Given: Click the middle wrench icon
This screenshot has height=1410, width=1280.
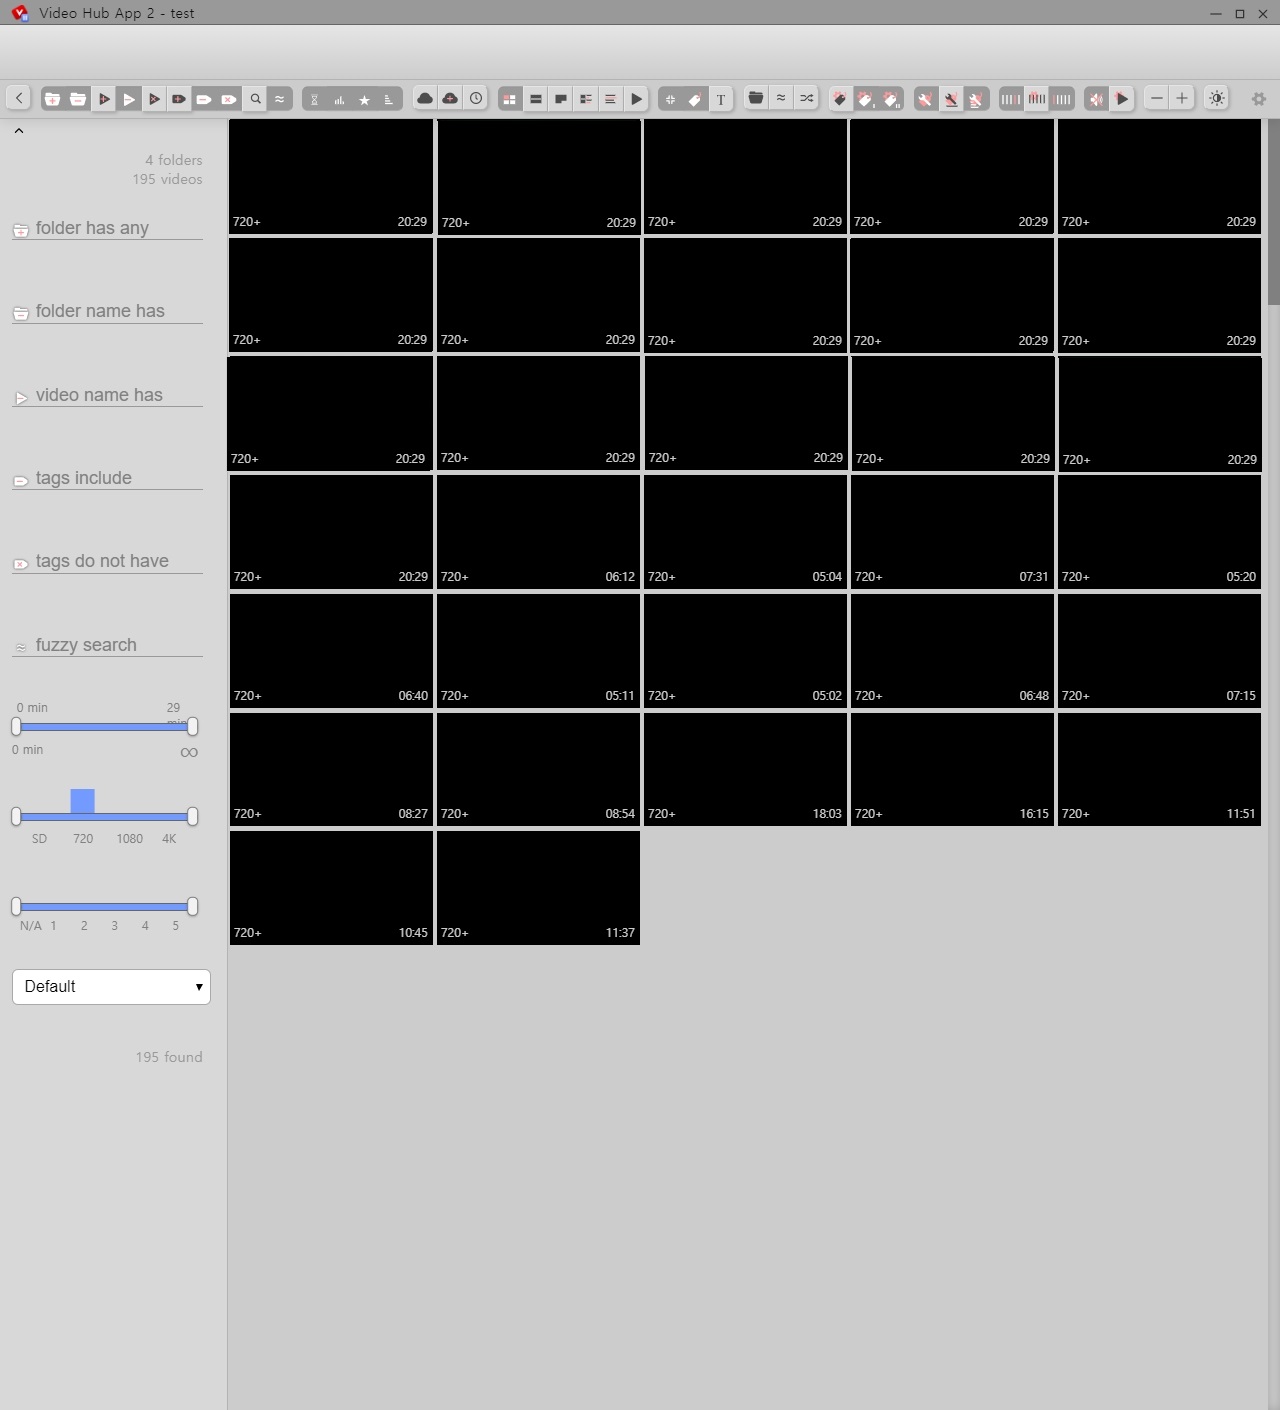Looking at the screenshot, I should coord(951,99).
